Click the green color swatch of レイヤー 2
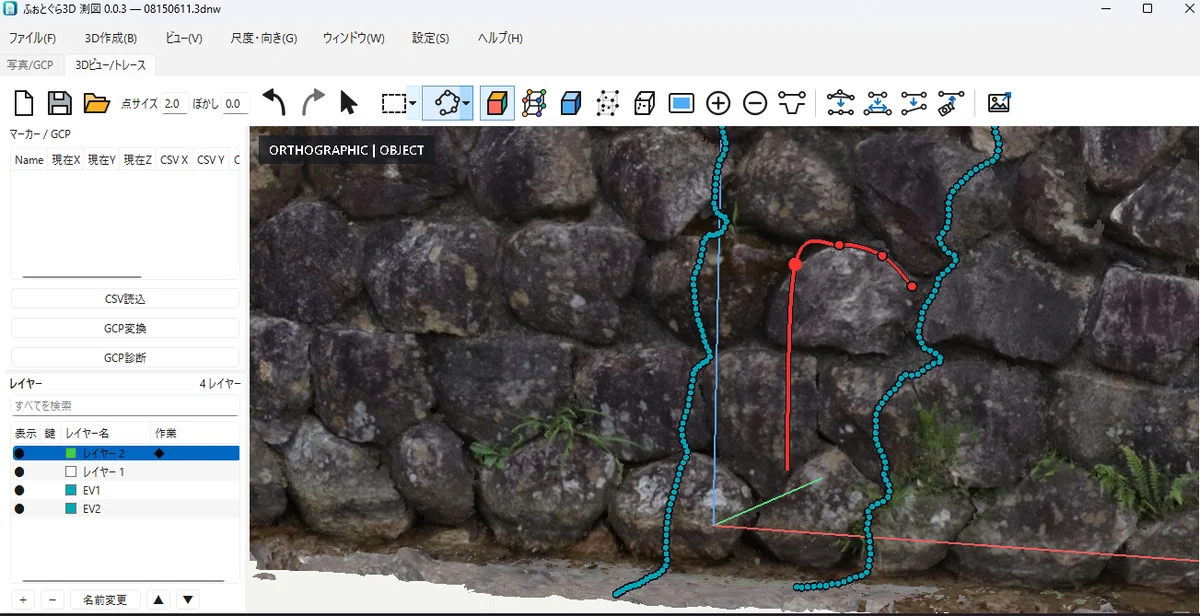The width and height of the screenshot is (1200, 616). [x=71, y=453]
